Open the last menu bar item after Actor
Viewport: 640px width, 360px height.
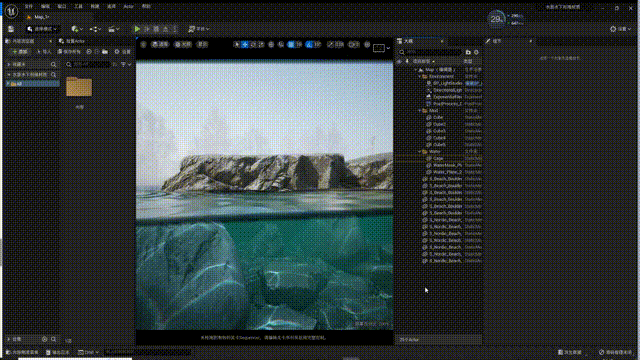point(146,7)
